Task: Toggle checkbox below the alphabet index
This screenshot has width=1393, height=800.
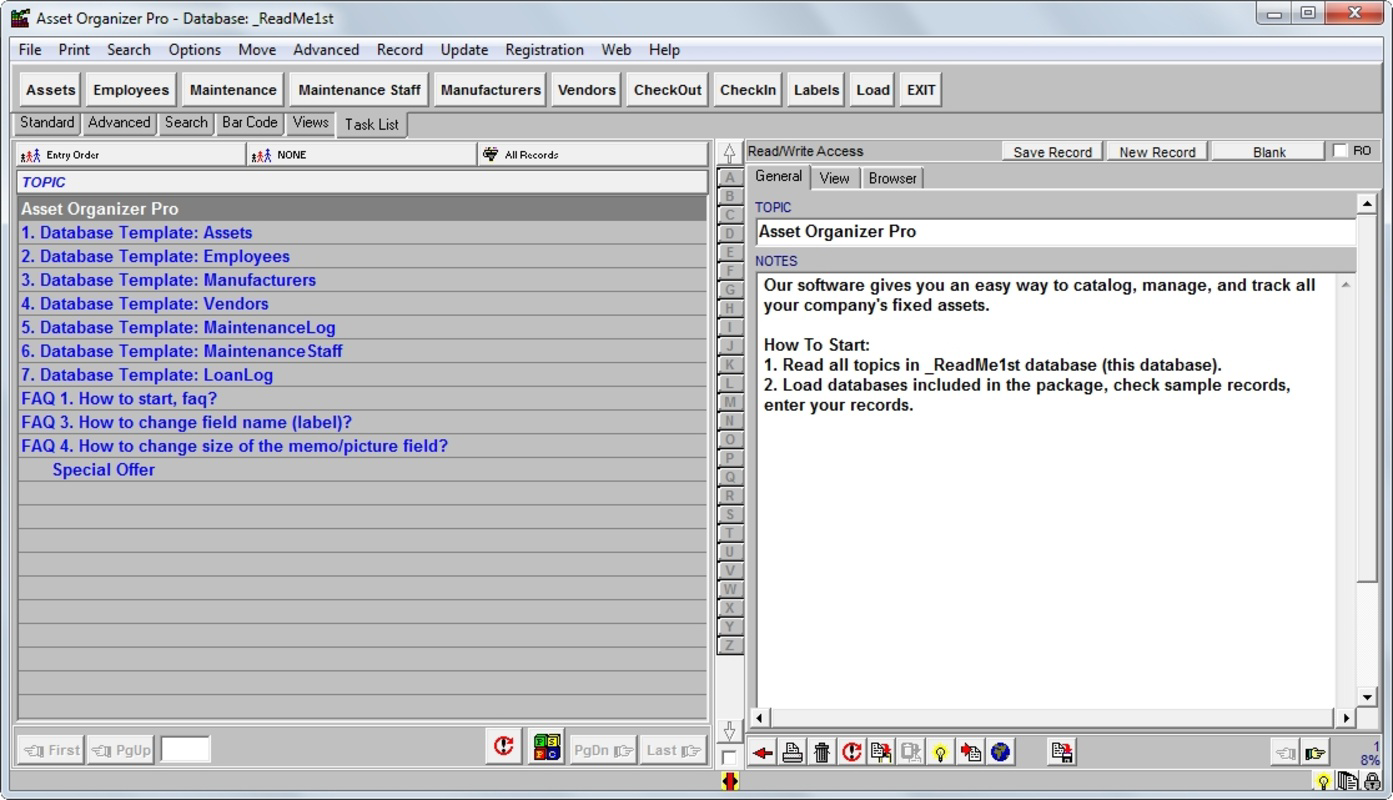Action: point(729,758)
